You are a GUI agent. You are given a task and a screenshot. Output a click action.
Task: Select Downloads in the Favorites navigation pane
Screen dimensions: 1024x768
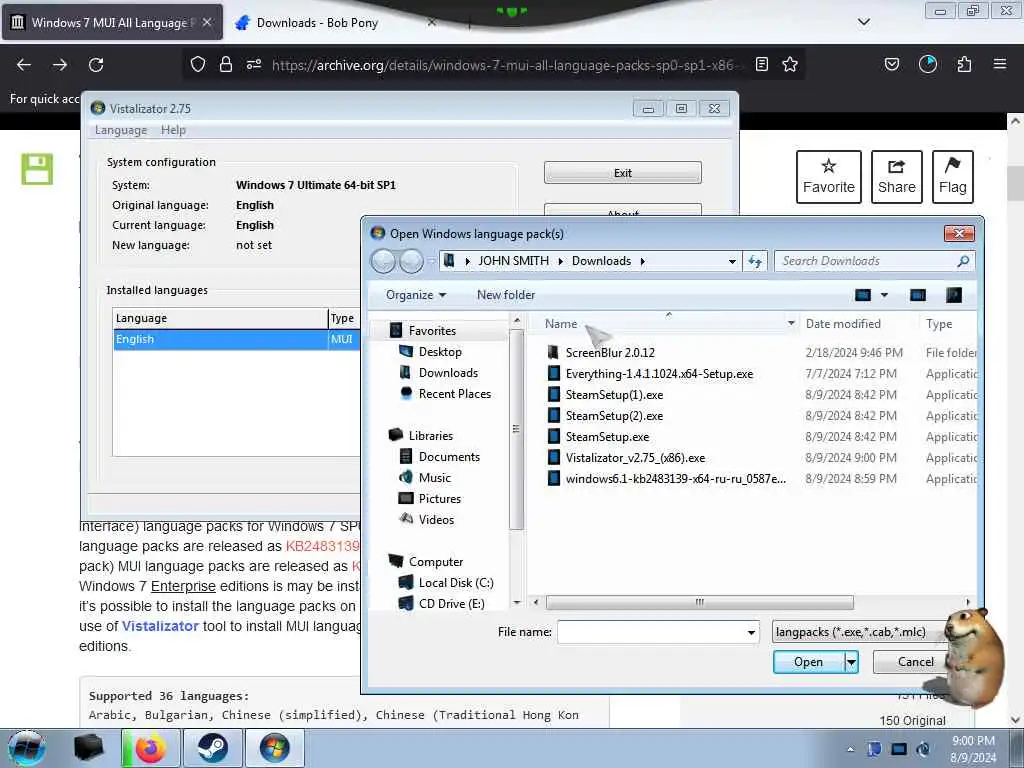coord(439,372)
